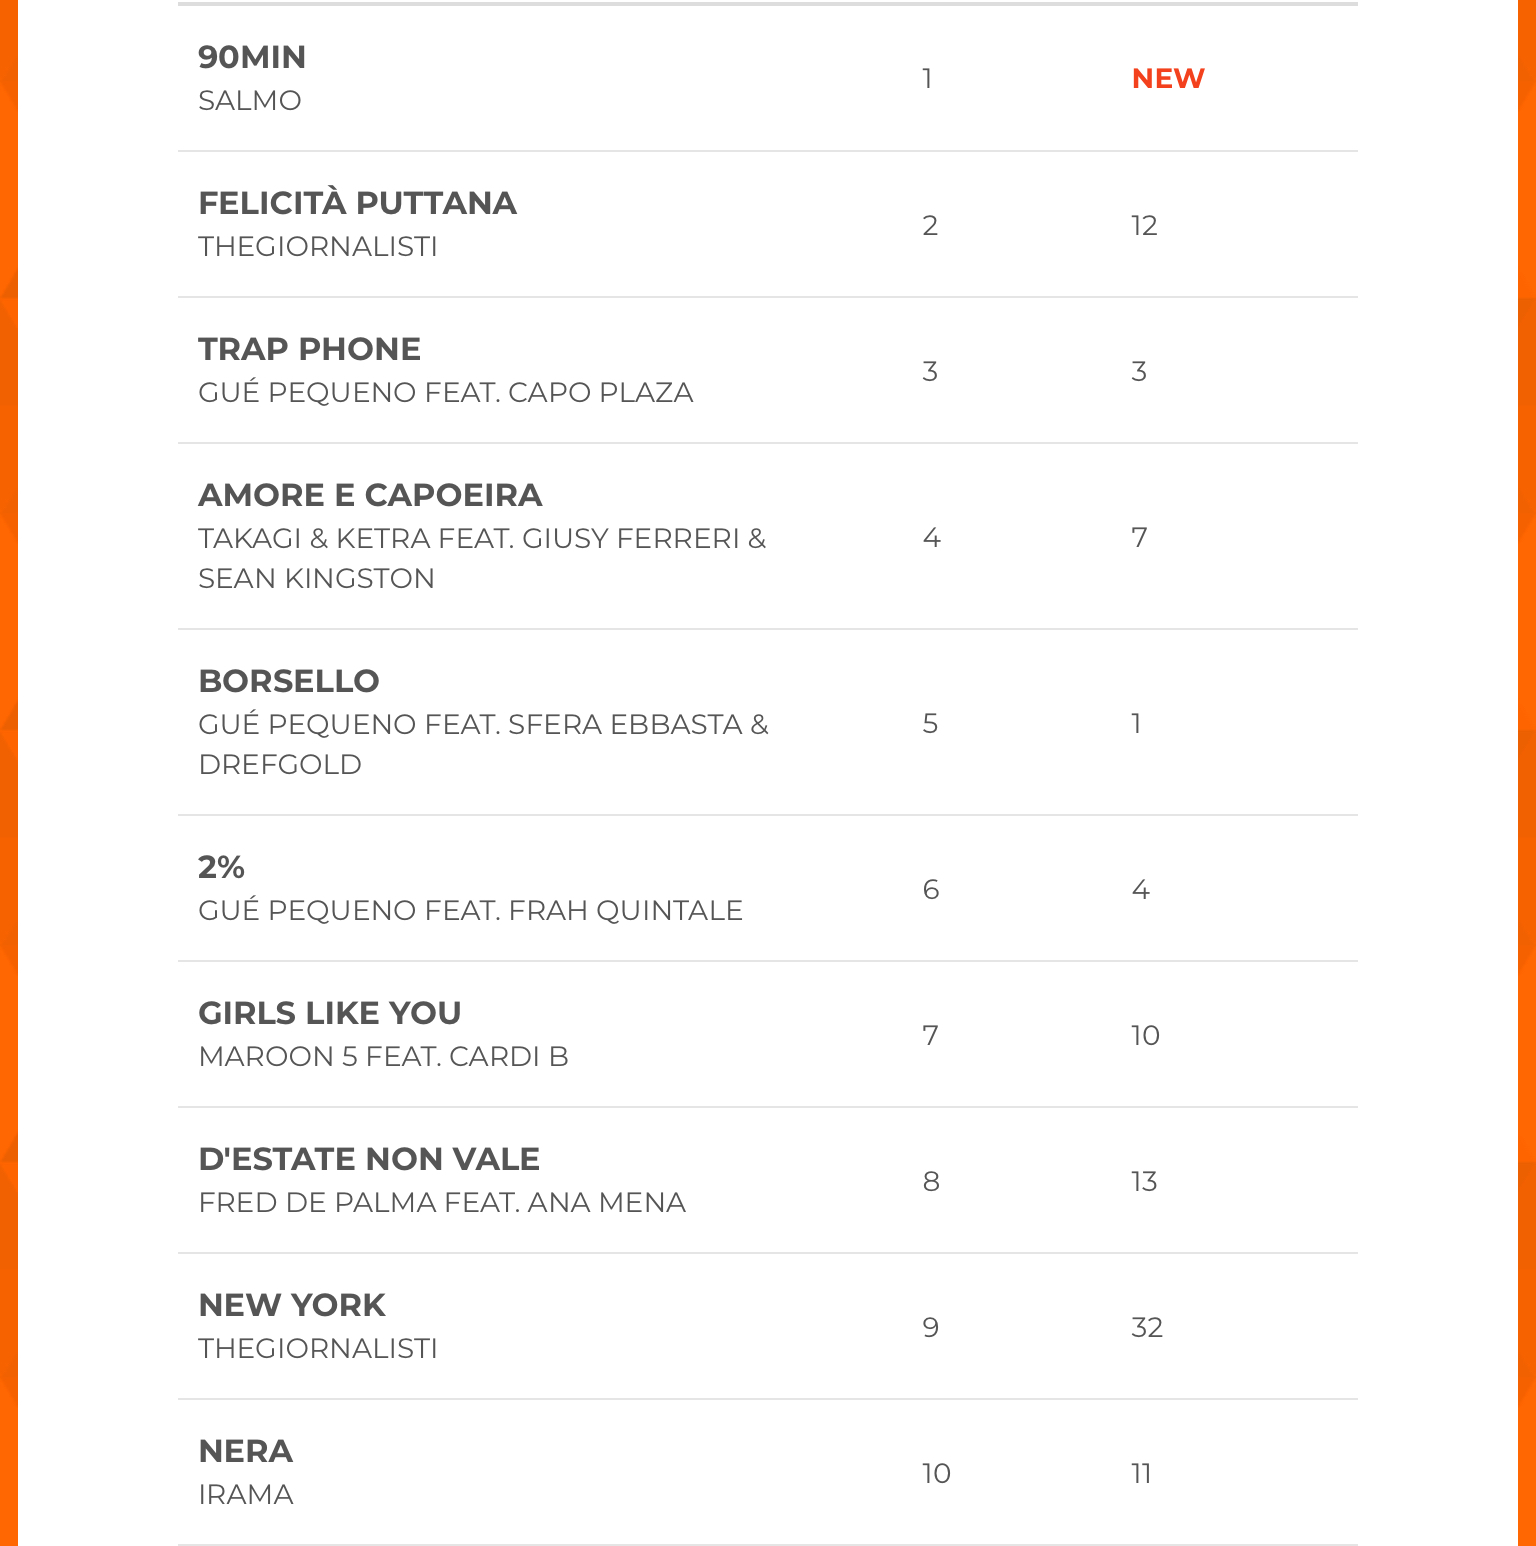
Task: Click previous position 32 for NEW YORK
Action: pos(1147,1327)
